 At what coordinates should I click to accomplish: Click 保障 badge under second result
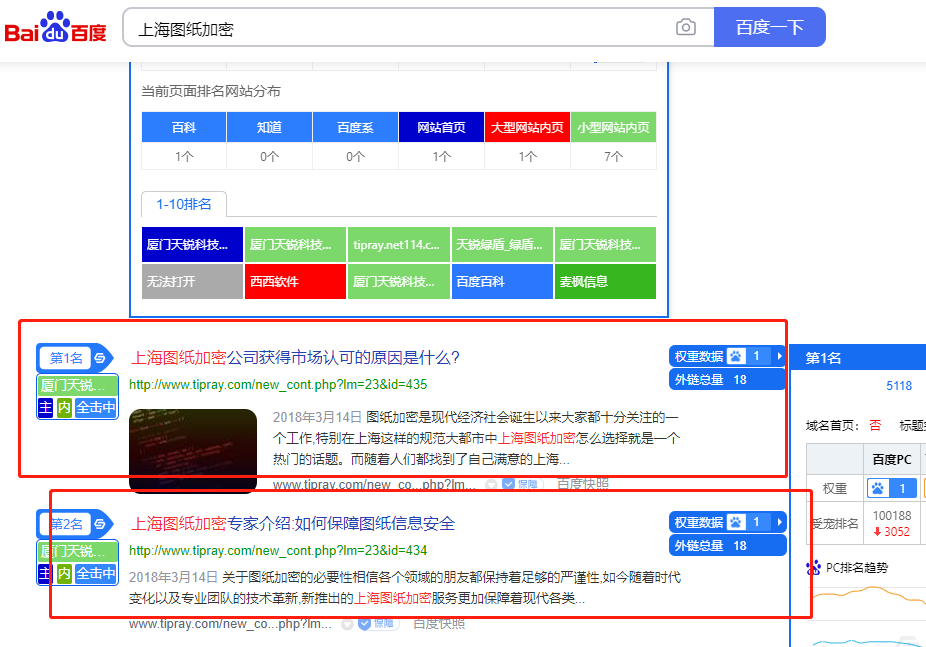pos(377,623)
